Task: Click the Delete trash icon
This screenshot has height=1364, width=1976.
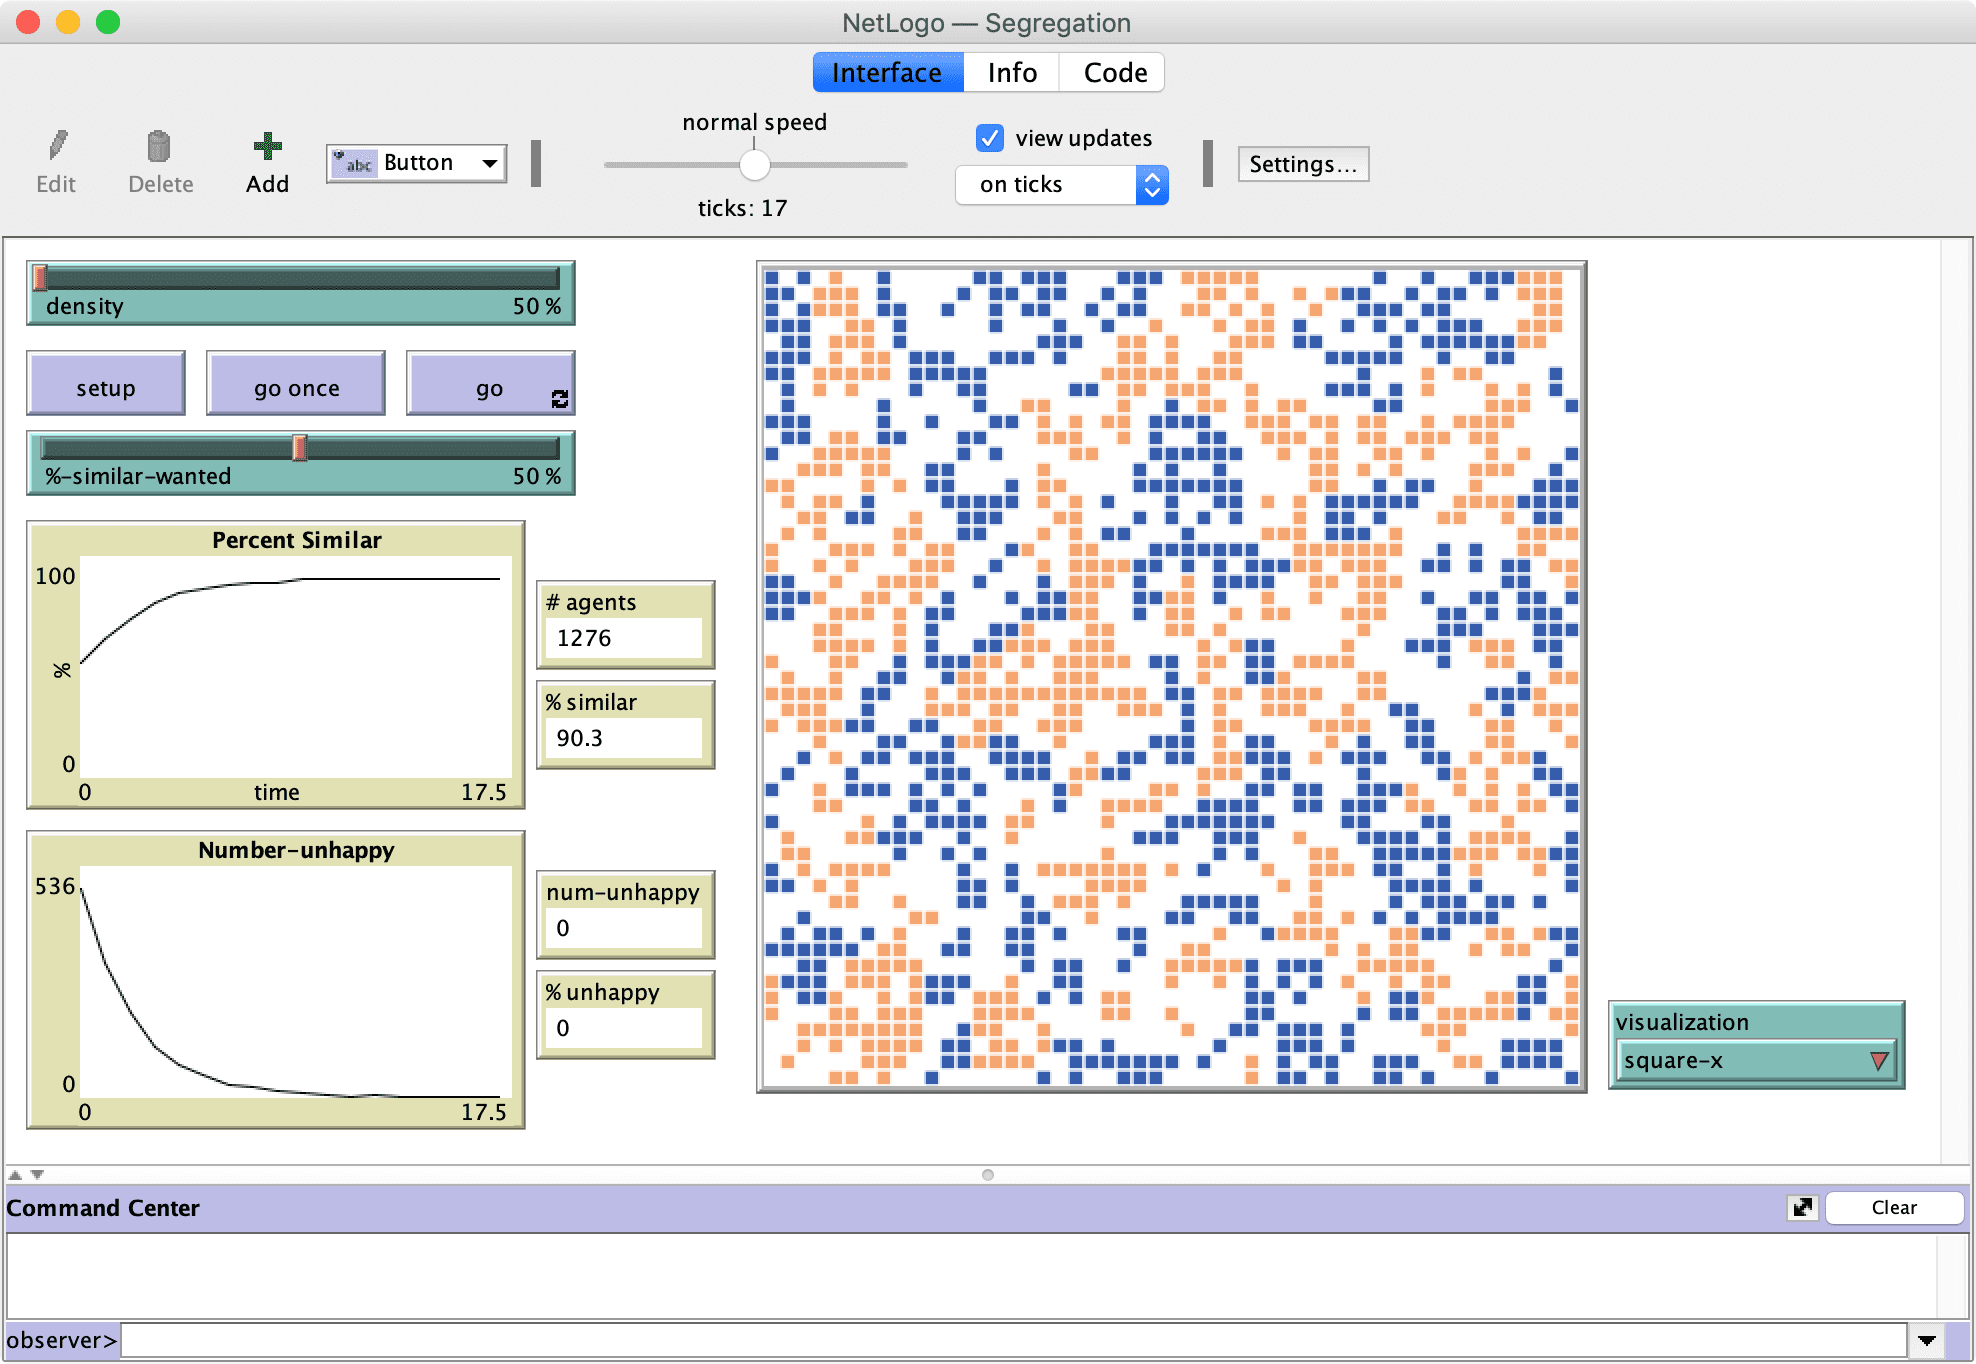Action: 159,147
